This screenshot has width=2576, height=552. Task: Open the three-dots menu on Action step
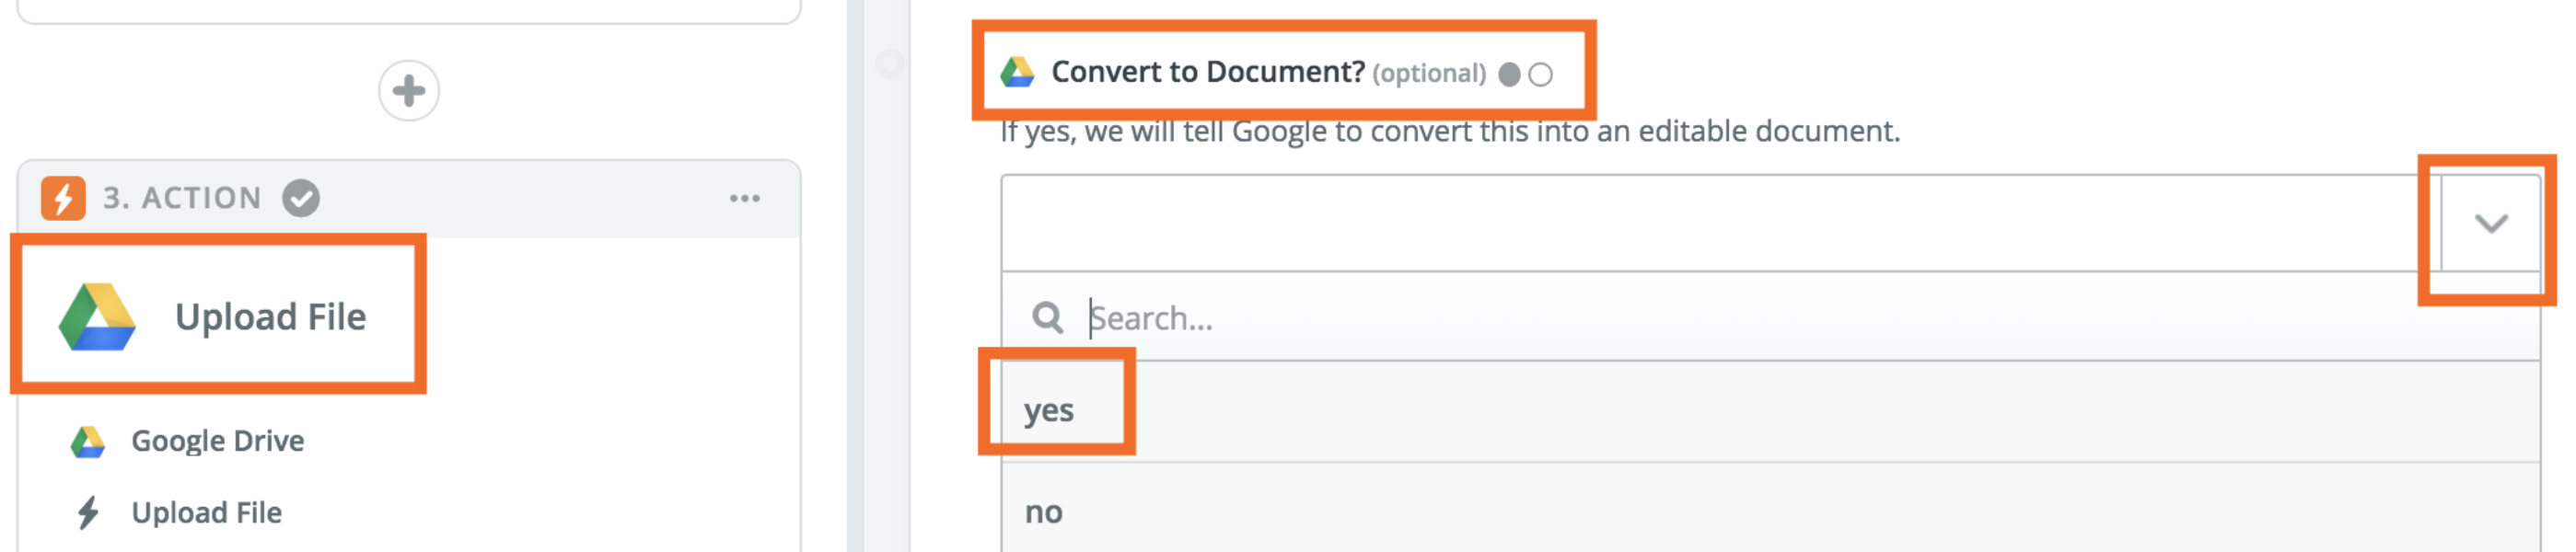[744, 198]
